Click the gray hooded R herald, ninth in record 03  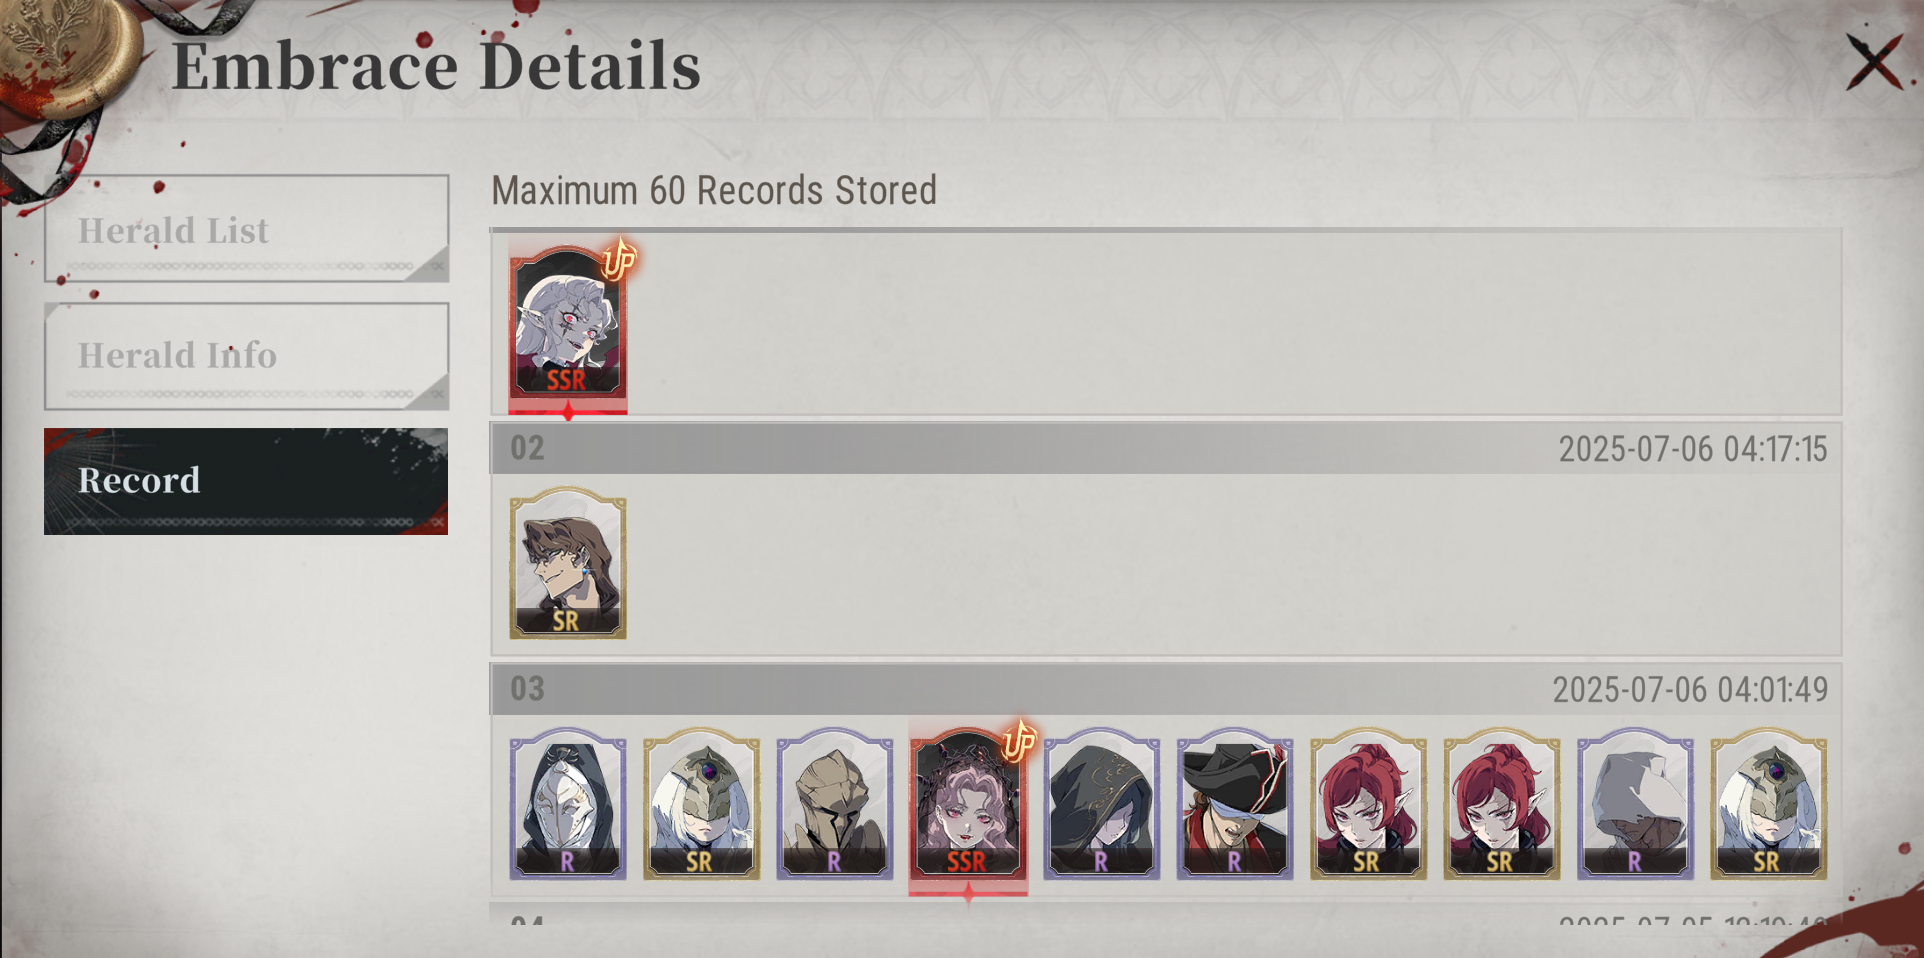click(x=1635, y=804)
